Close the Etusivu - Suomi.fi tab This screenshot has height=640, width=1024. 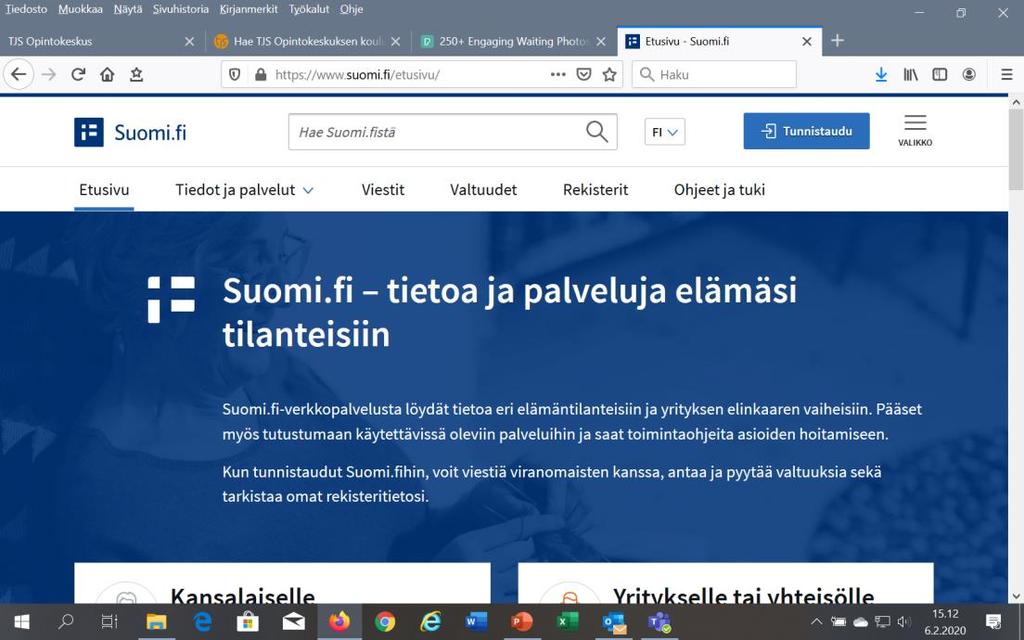tap(807, 41)
